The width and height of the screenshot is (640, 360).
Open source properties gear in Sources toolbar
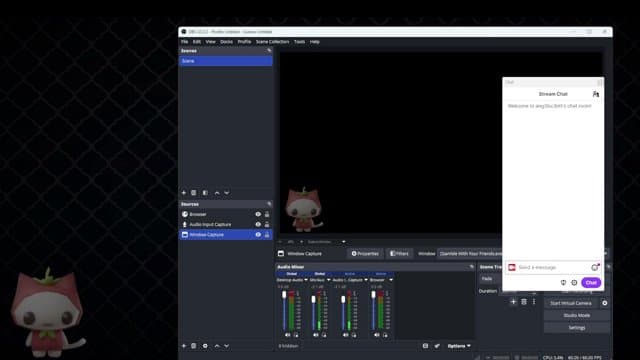pos(205,346)
